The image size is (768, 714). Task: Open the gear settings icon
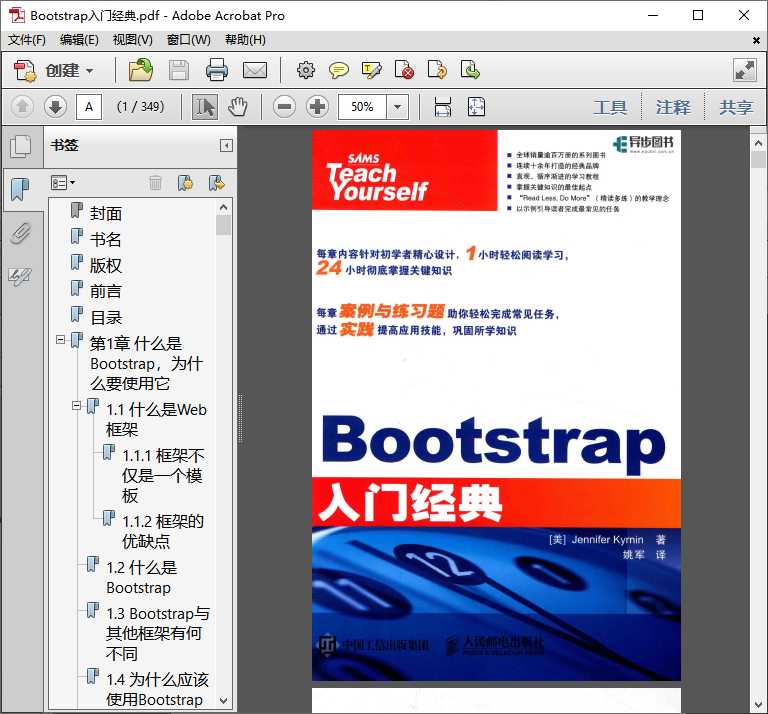306,70
